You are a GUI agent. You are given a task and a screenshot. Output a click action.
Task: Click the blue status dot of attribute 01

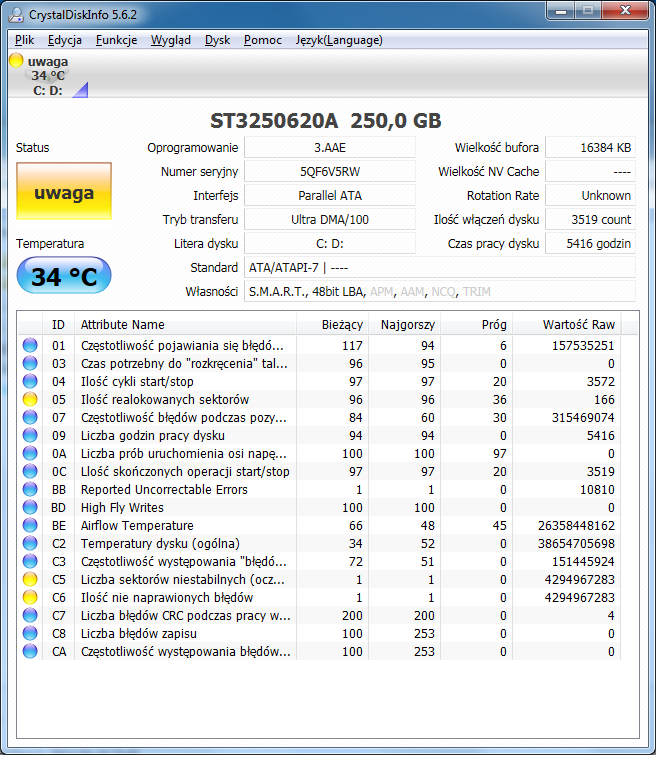30,346
